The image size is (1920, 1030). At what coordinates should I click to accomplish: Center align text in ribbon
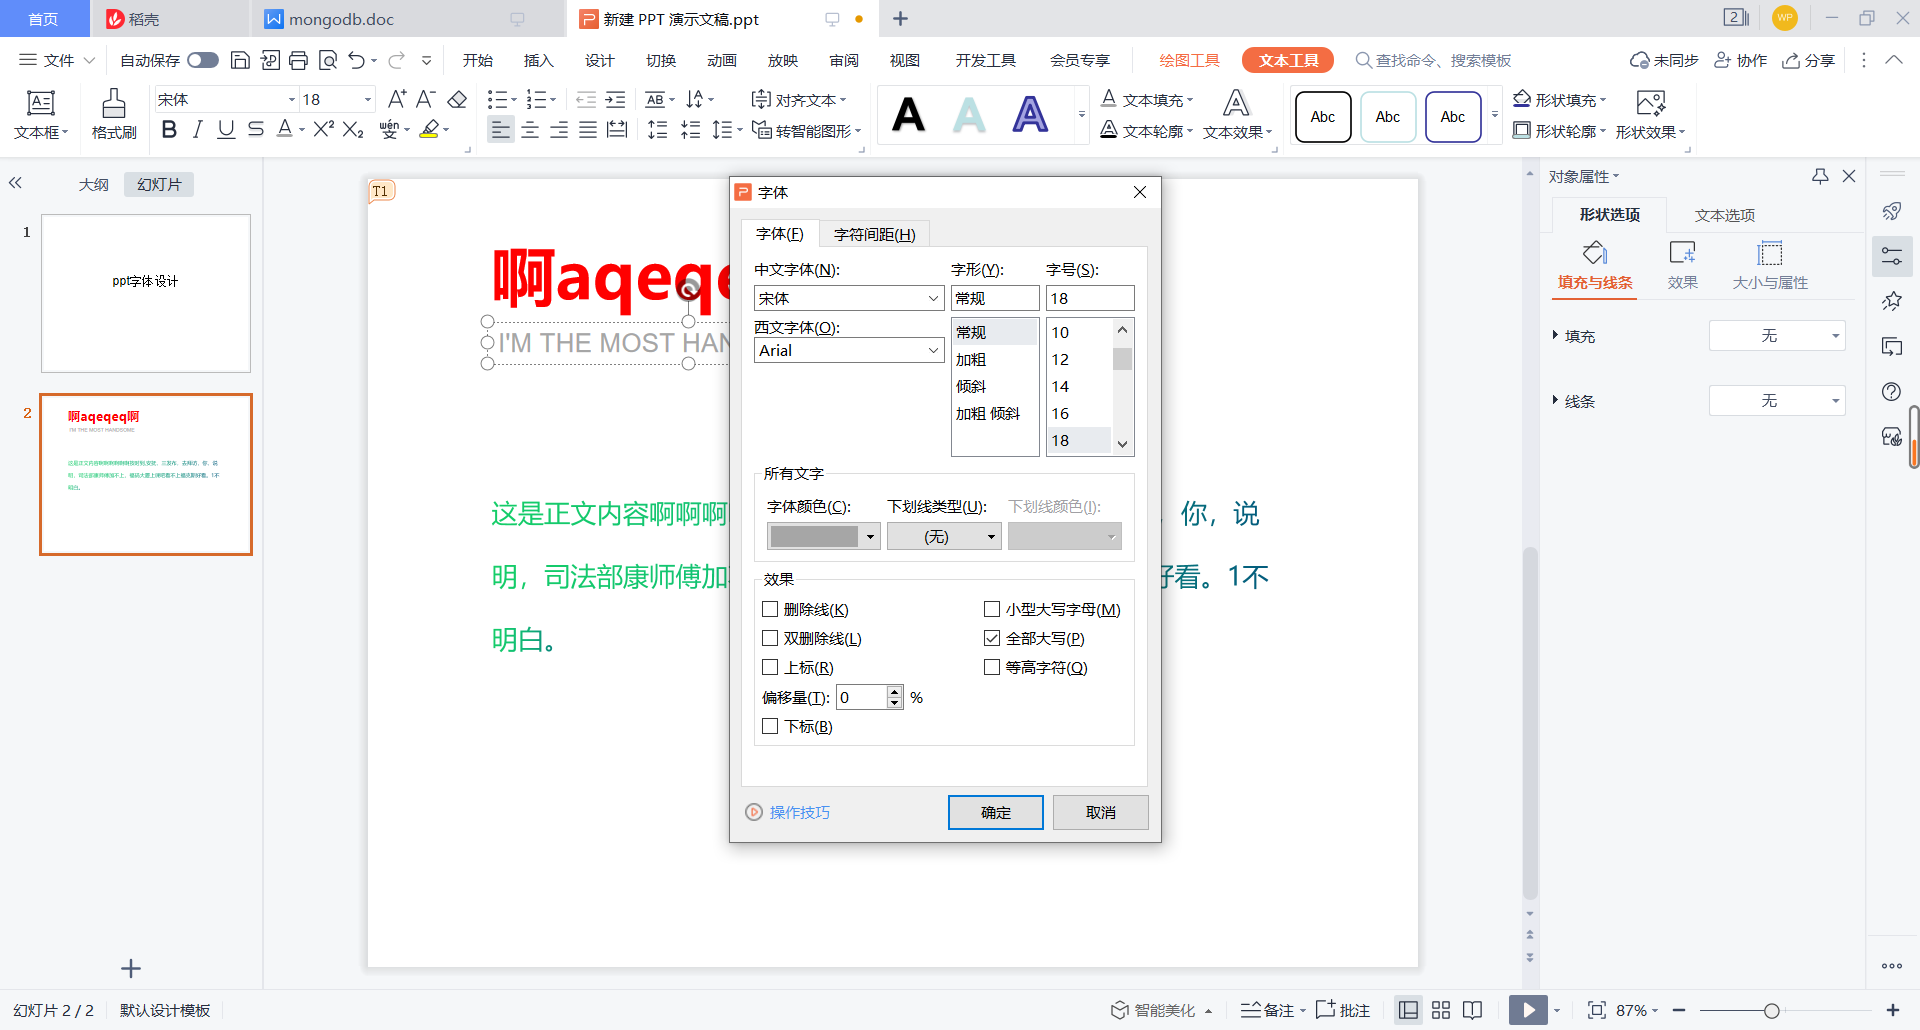click(x=530, y=130)
